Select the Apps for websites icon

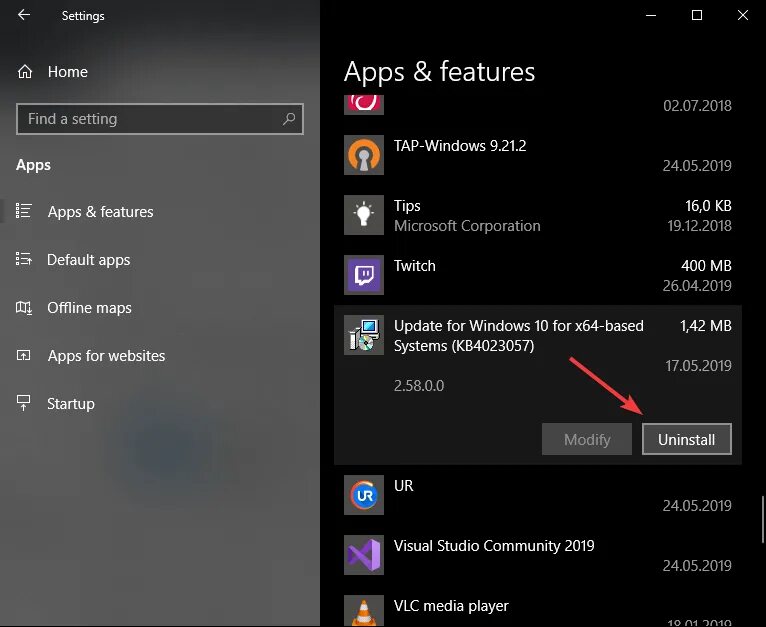[23, 355]
